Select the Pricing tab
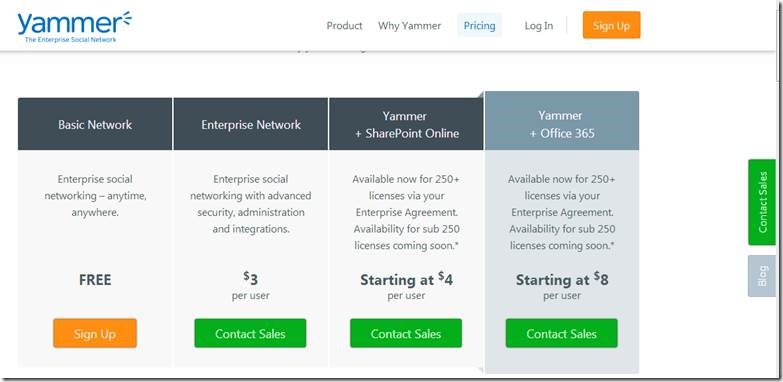This screenshot has width=783, height=382. [479, 25]
